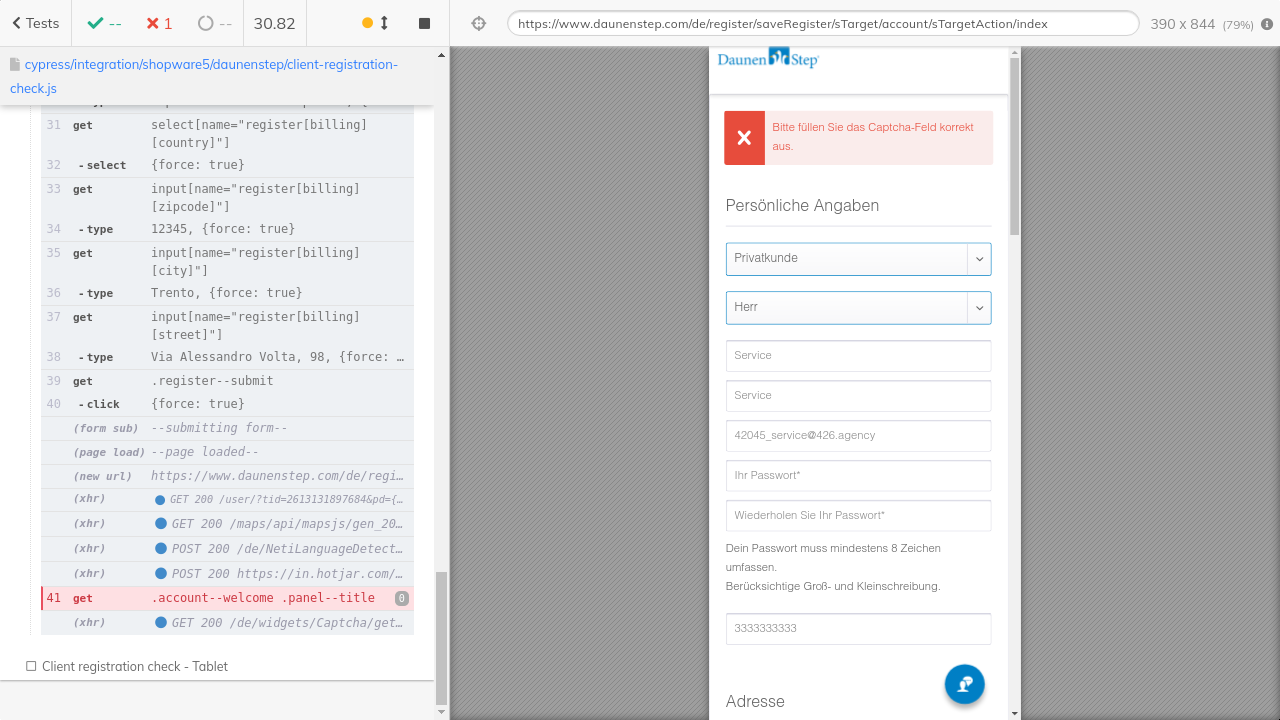1280x720 pixels.
Task: Expand the Privatkunde customer type dropdown
Action: pos(858,259)
